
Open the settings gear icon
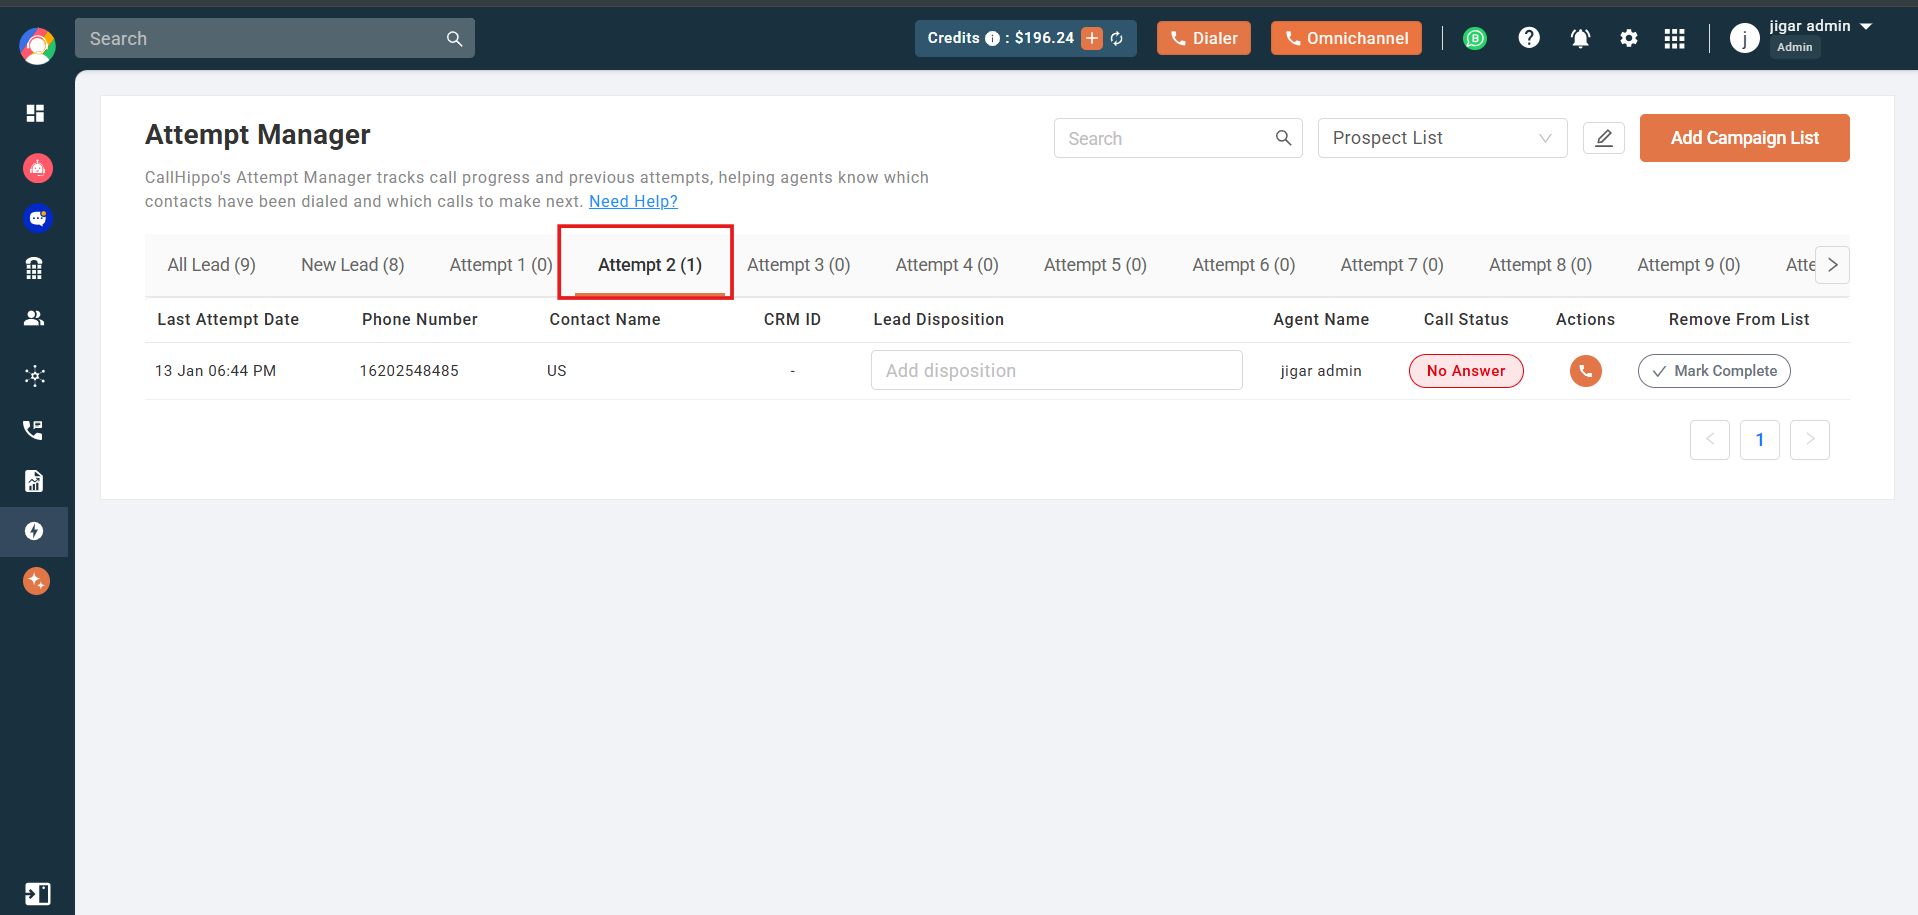pyautogui.click(x=1629, y=38)
